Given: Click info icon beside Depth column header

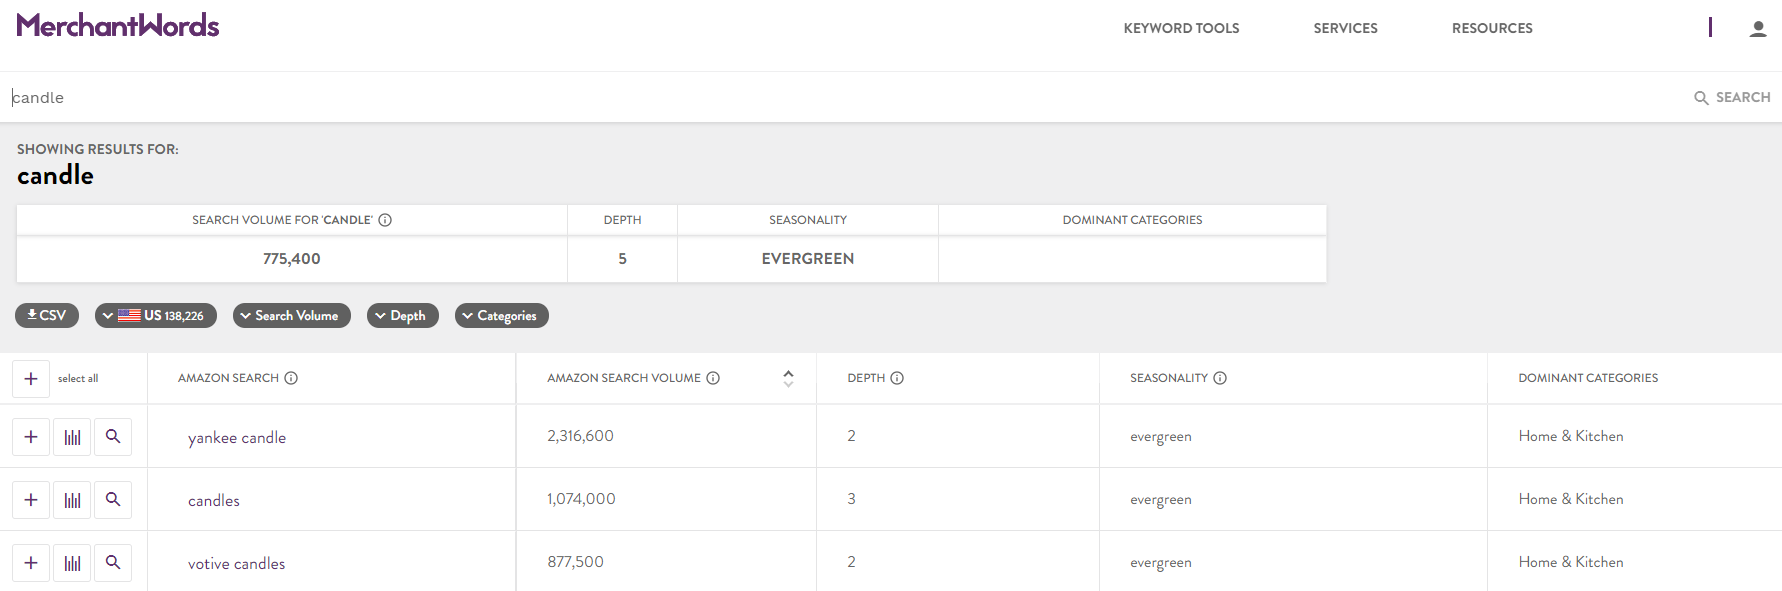Looking at the screenshot, I should (x=897, y=378).
